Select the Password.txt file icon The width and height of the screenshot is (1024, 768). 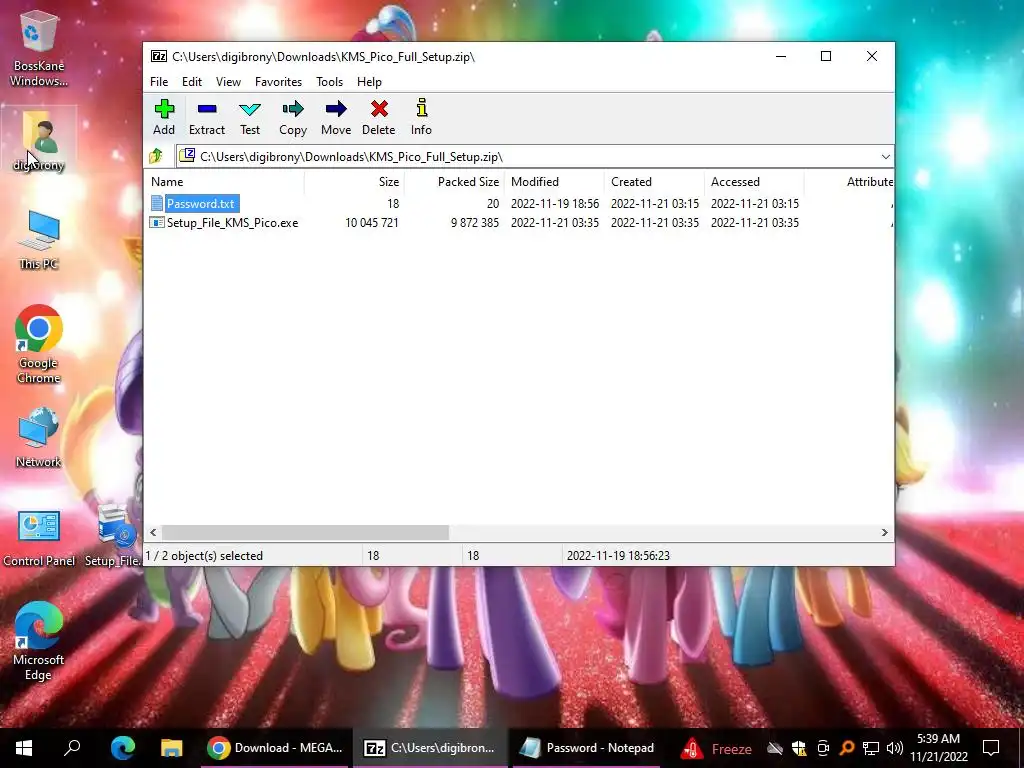tap(157, 203)
